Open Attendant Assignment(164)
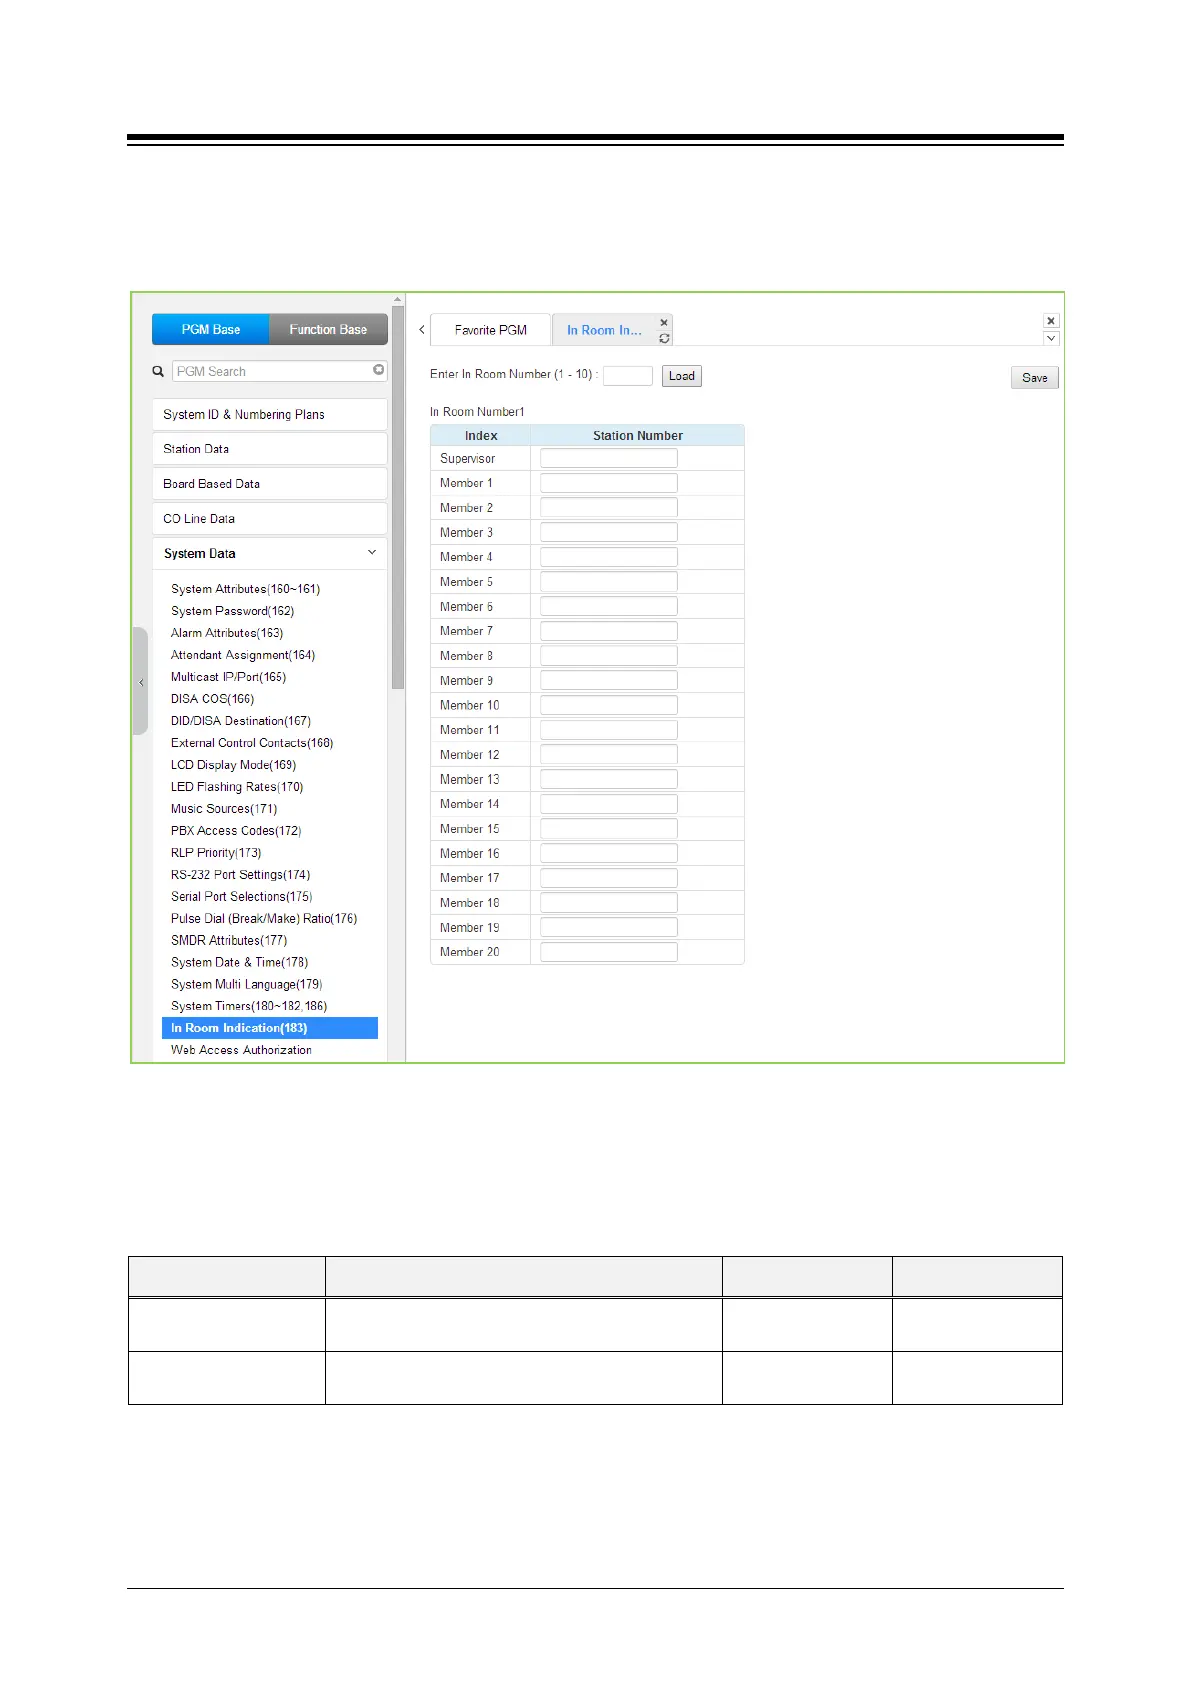 (x=243, y=655)
